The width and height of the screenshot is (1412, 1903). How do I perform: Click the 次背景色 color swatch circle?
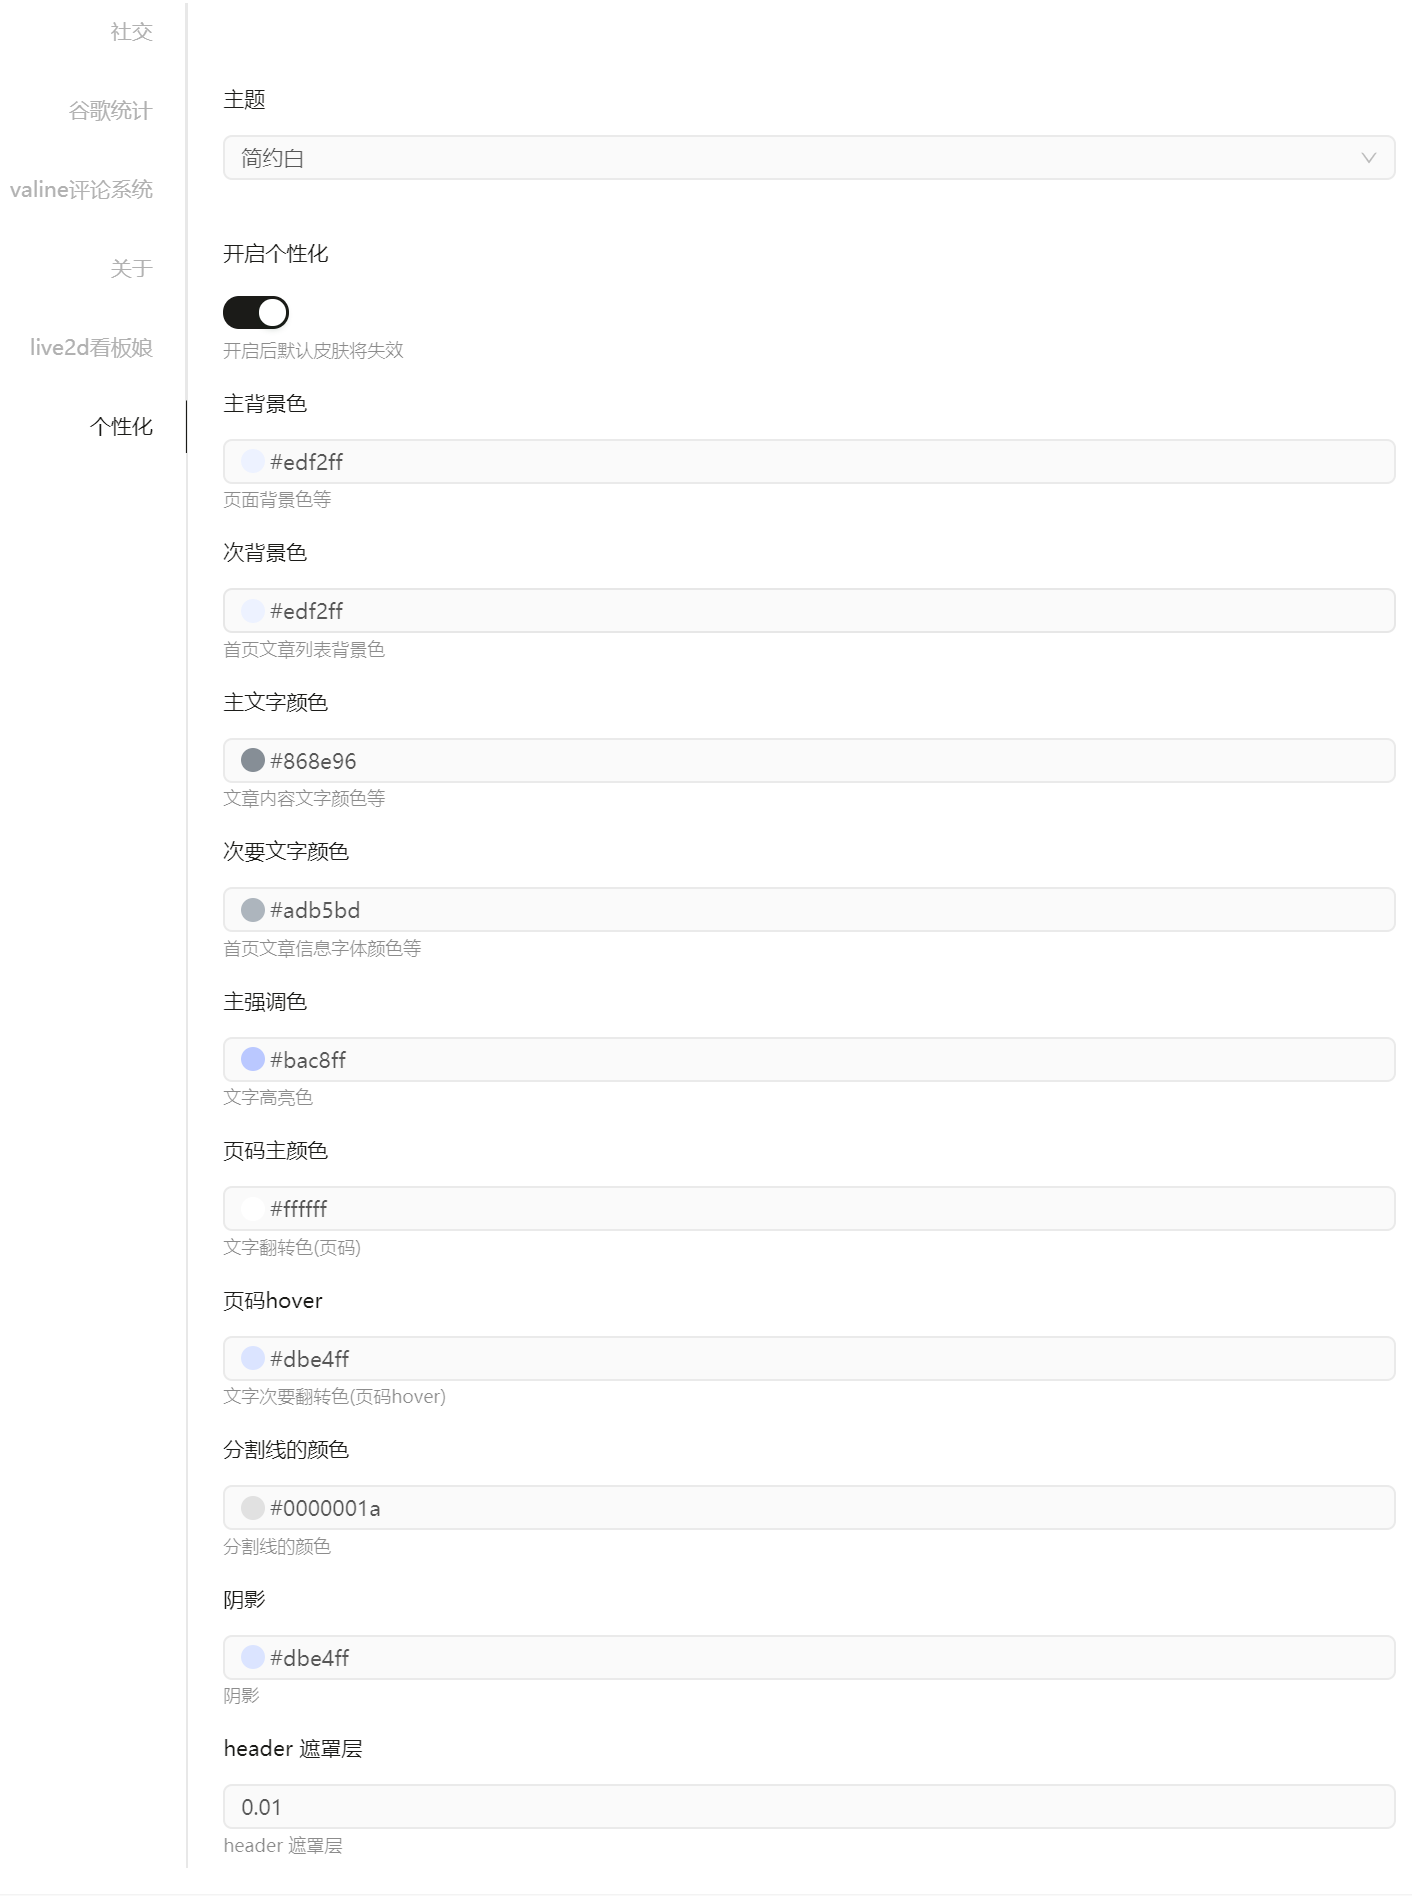tap(253, 611)
